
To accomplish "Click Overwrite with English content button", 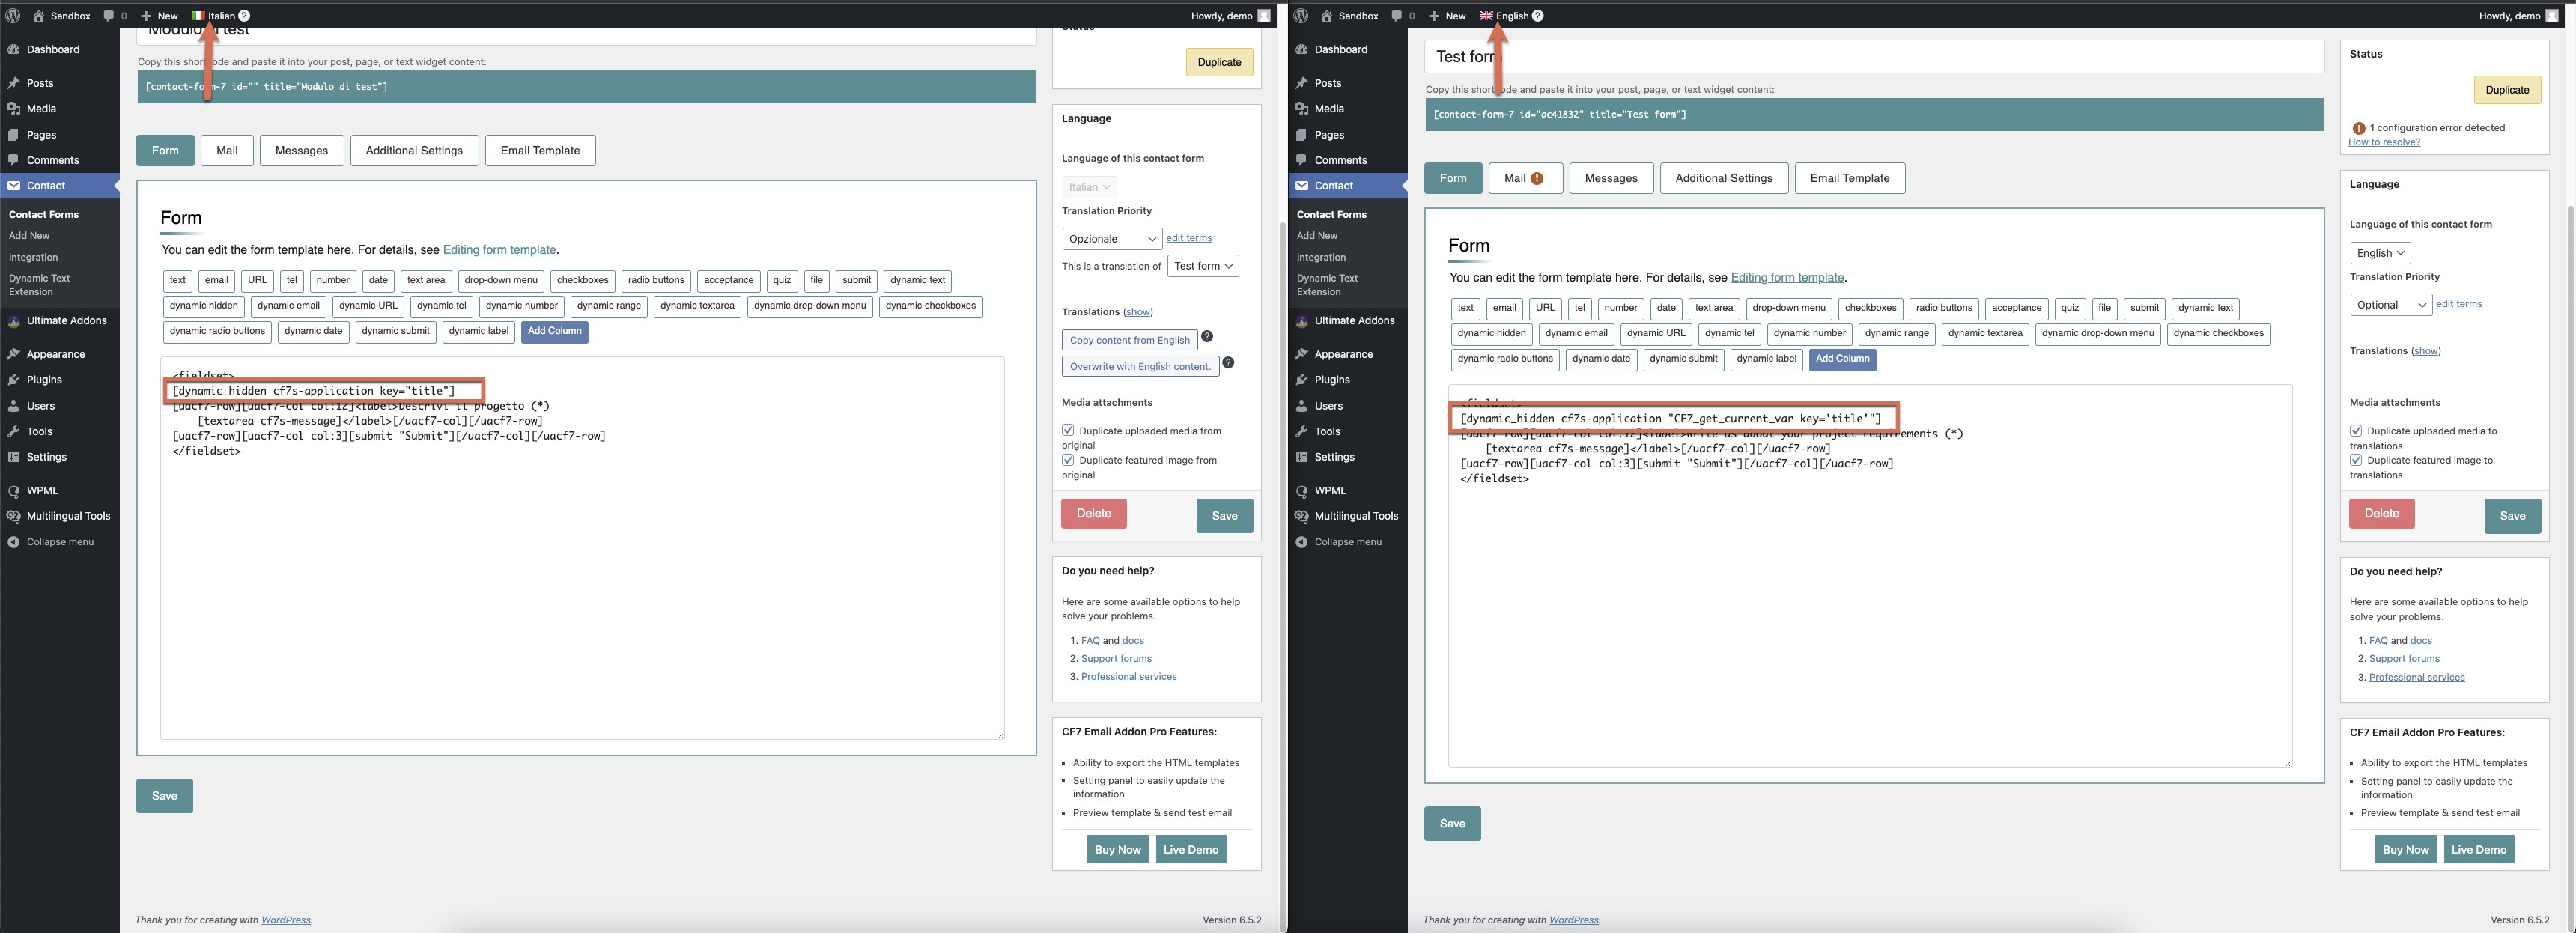I will pyautogui.click(x=1140, y=366).
